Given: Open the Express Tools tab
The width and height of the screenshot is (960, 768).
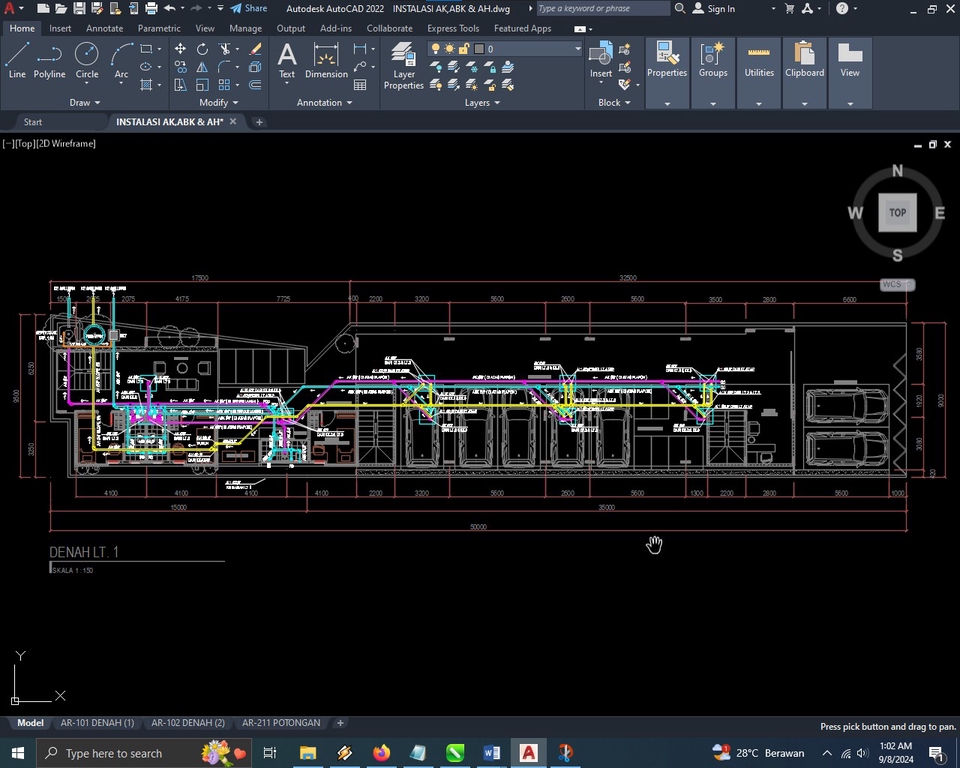Looking at the screenshot, I should (x=453, y=28).
